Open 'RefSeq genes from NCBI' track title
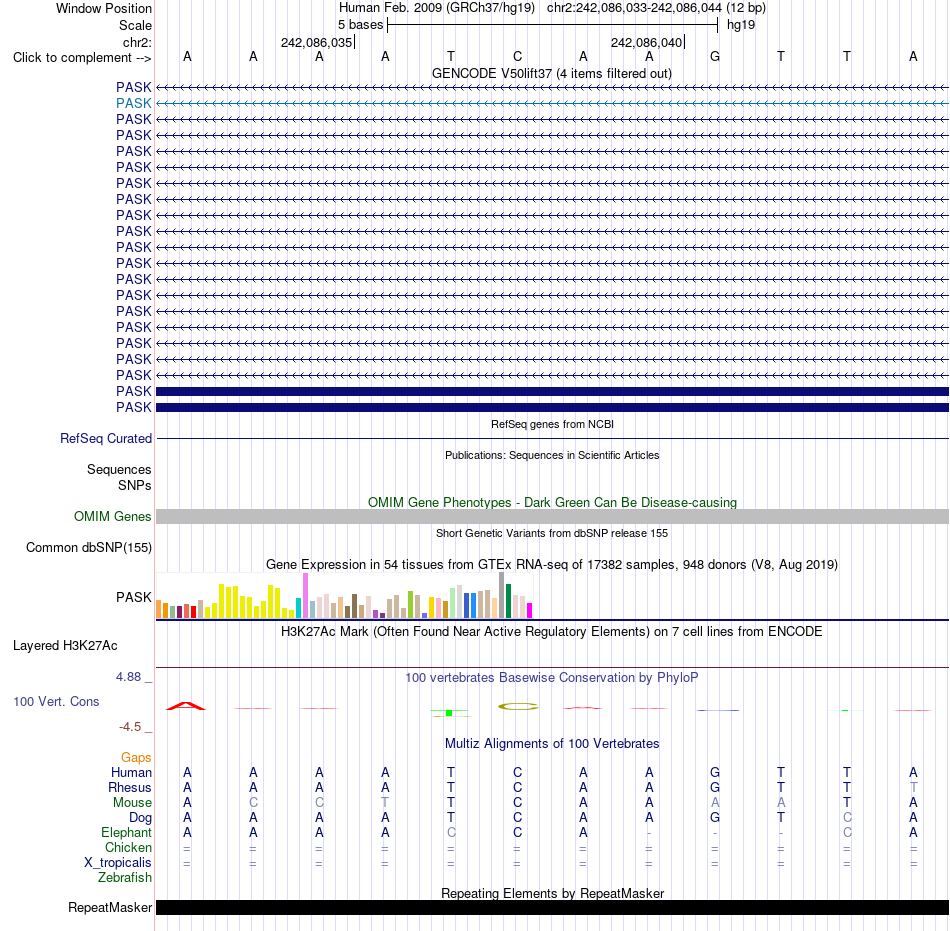This screenshot has height=931, width=950. 552,425
